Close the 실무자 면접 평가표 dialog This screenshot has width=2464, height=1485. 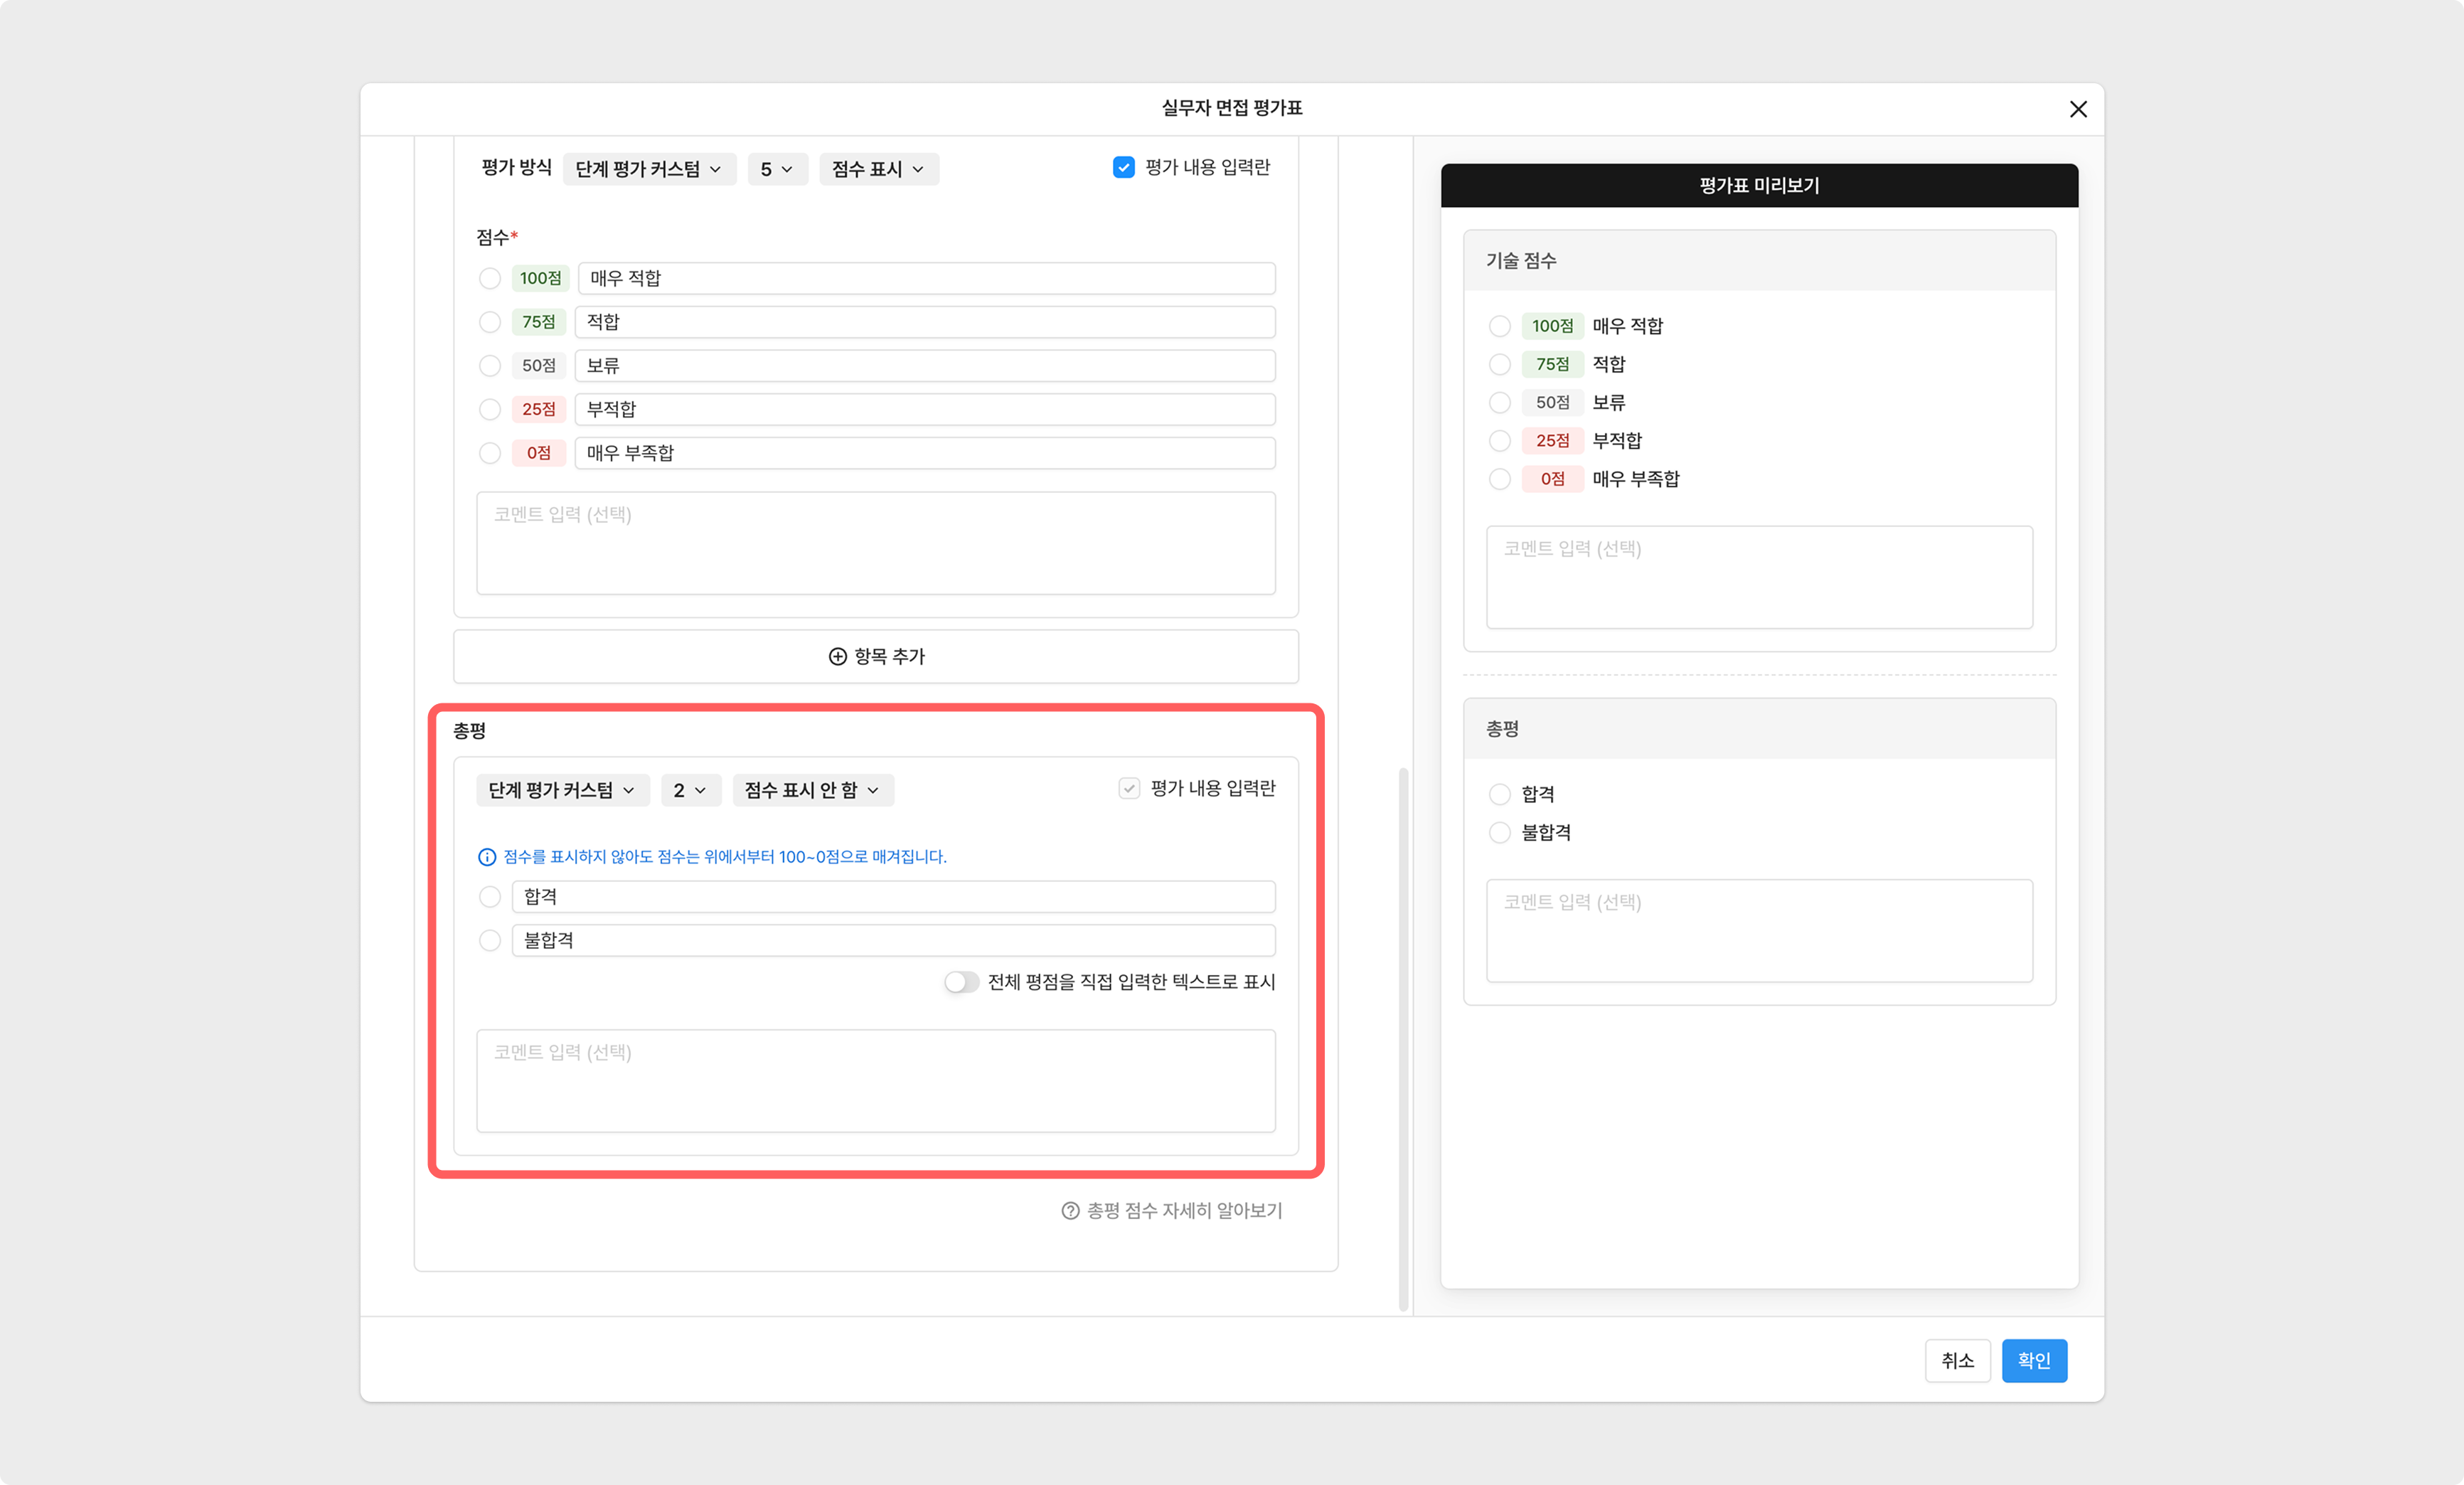coord(2077,109)
